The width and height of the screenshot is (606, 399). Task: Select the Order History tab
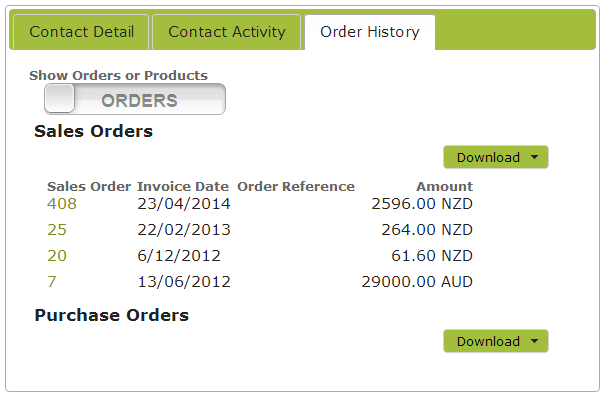tap(370, 32)
